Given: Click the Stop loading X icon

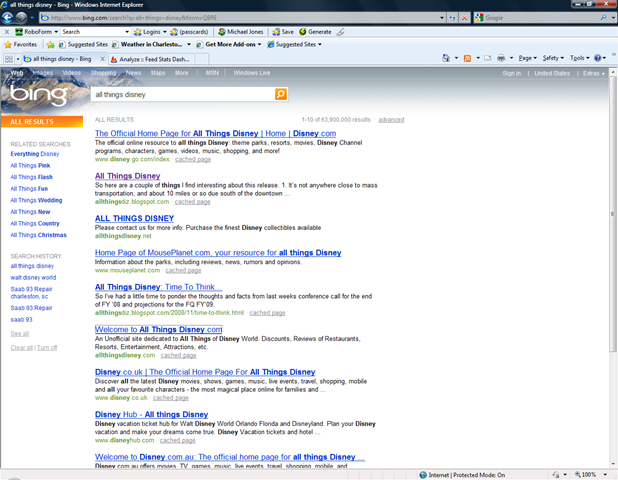Looking at the screenshot, I should tap(465, 18).
